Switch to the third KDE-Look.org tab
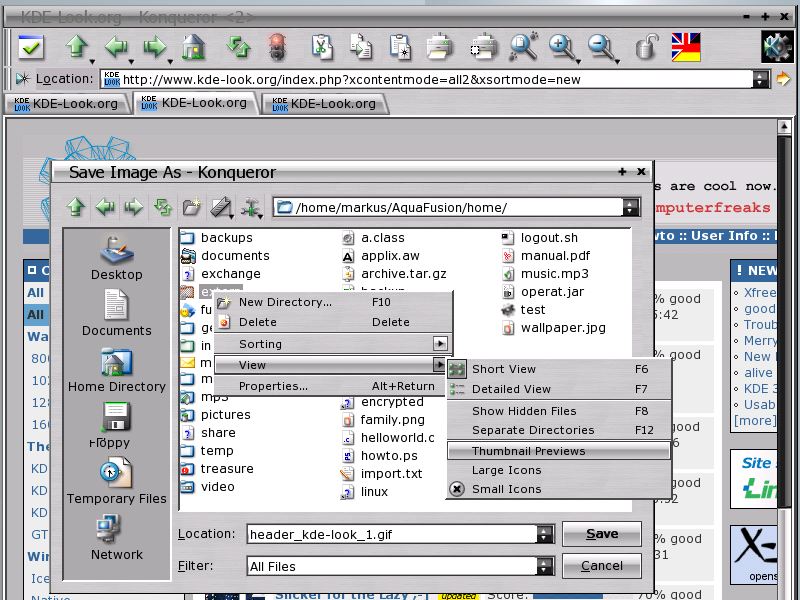 pos(324,104)
